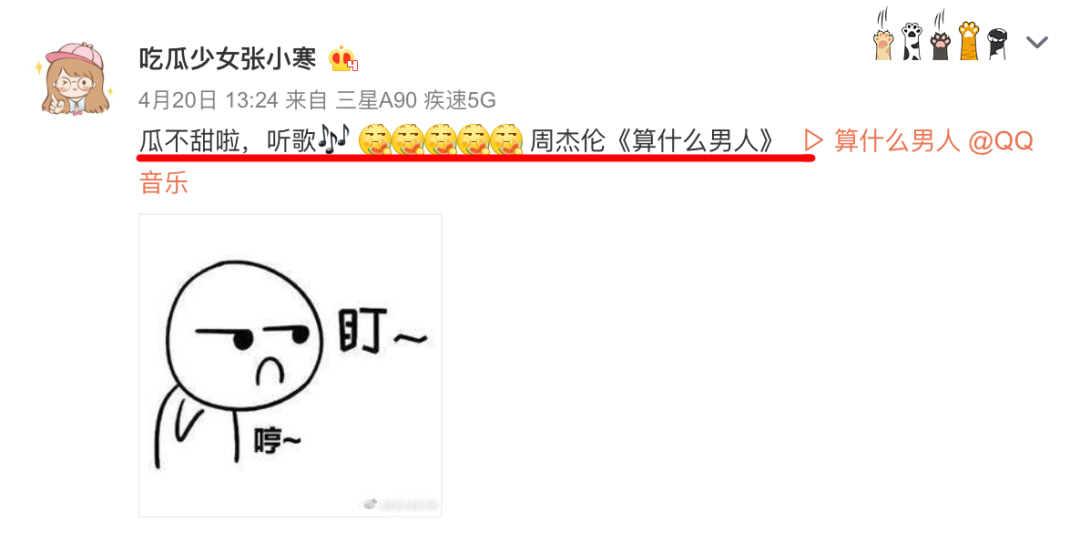1080x534 pixels.
Task: Open the cartoon girl profile avatar
Action: [x=74, y=79]
